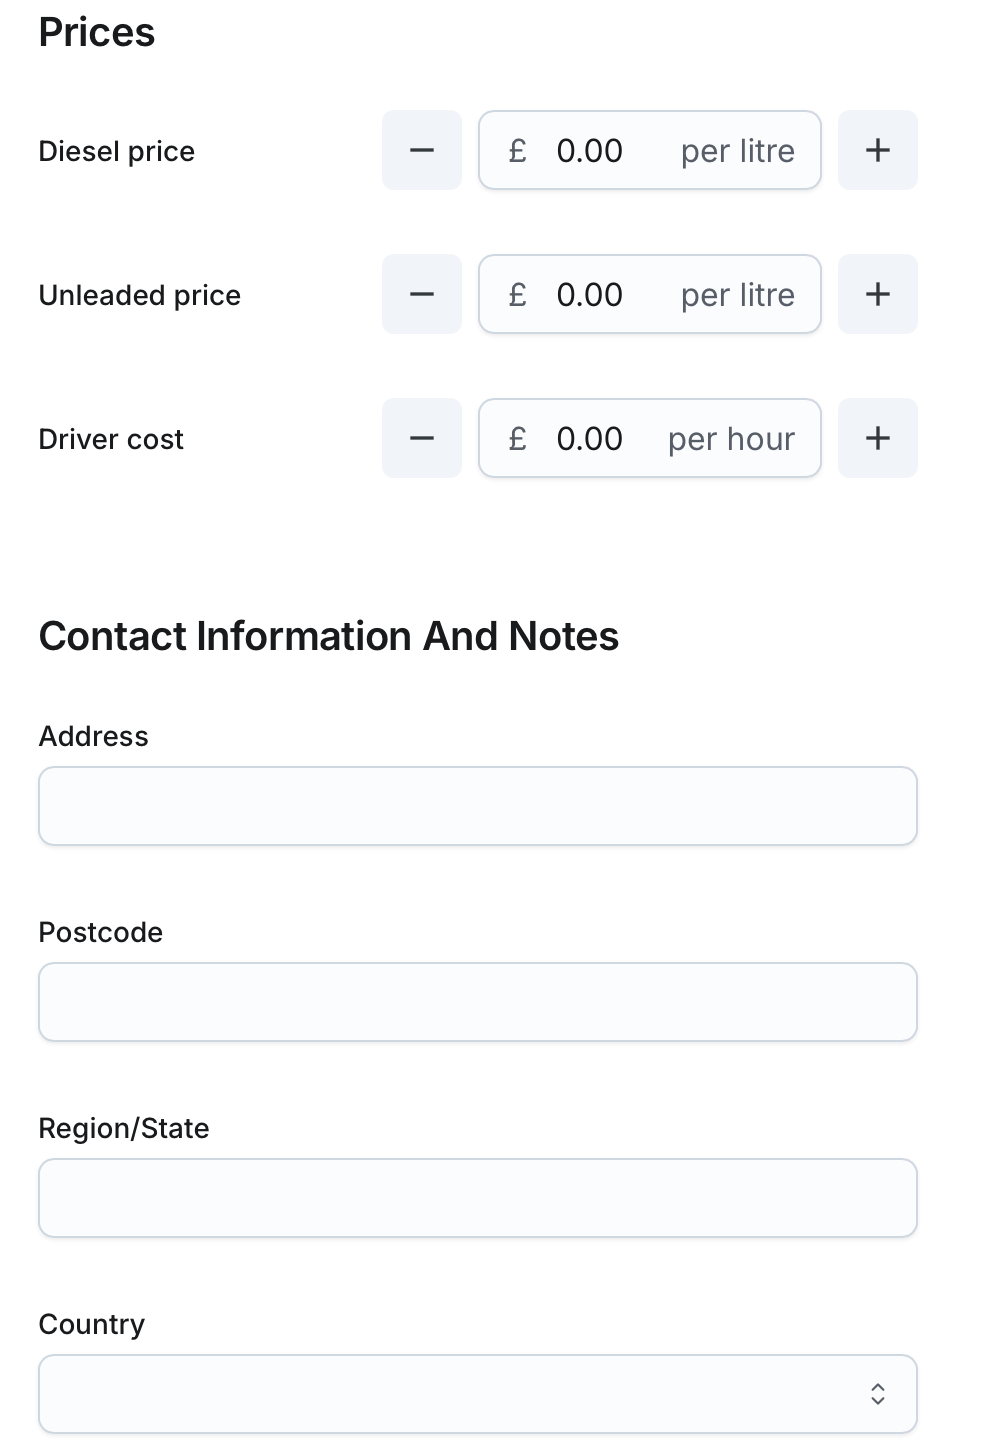
Task: Click into the Unleaded price amount field
Action: tap(600, 295)
